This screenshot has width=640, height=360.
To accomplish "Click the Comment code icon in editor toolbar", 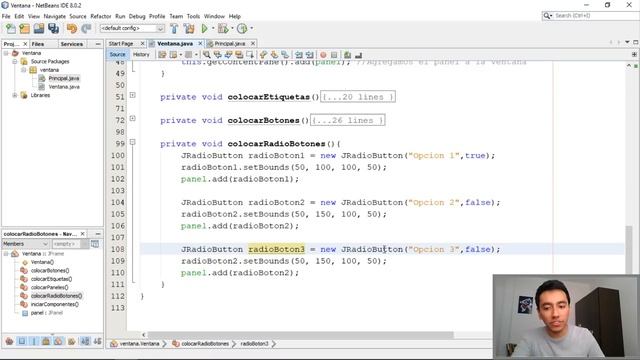I will (x=347, y=55).
